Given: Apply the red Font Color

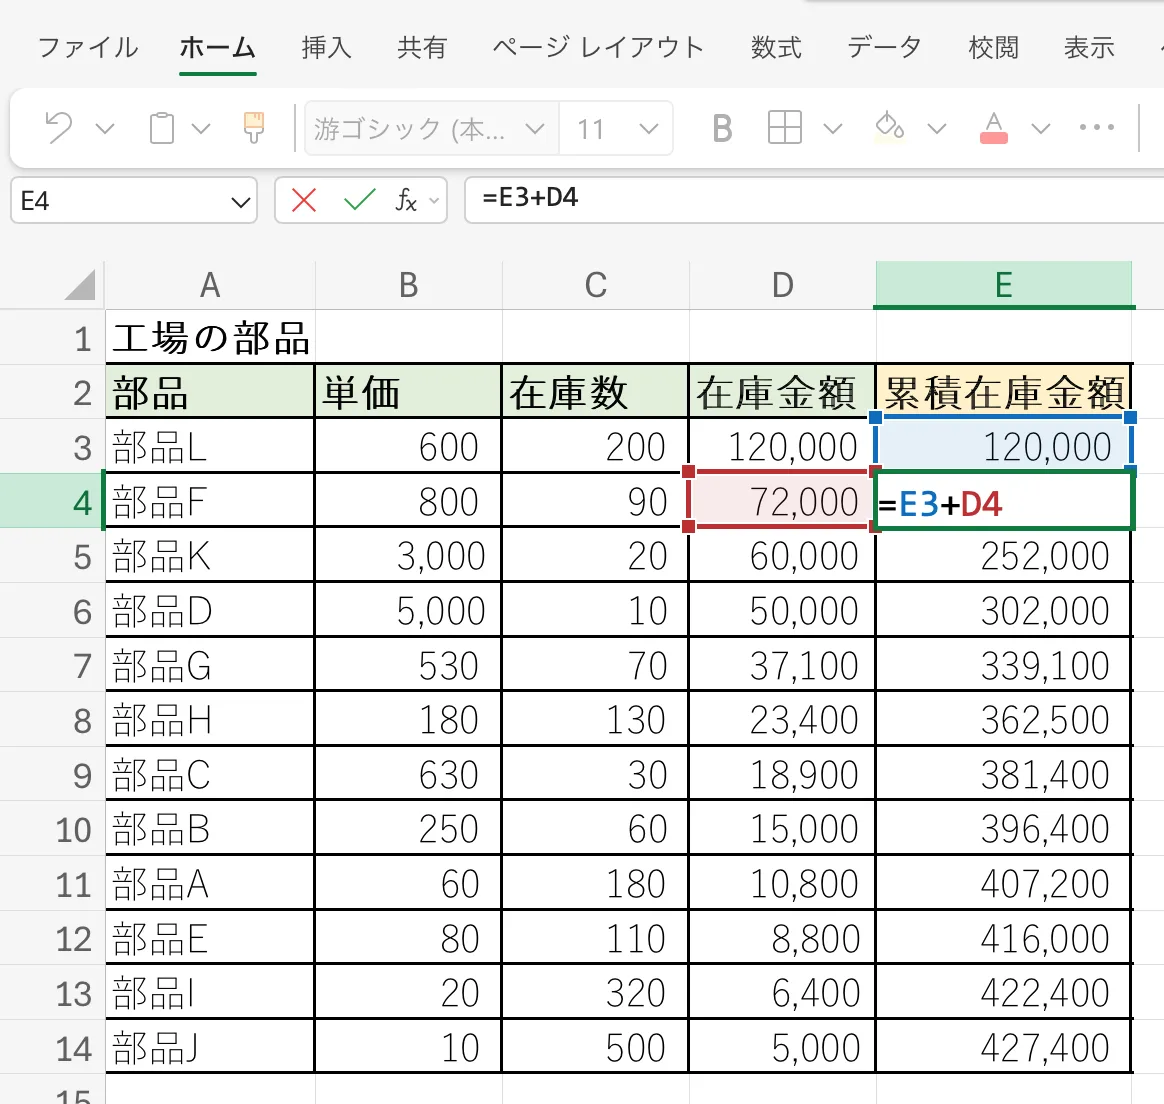Looking at the screenshot, I should coord(994,128).
